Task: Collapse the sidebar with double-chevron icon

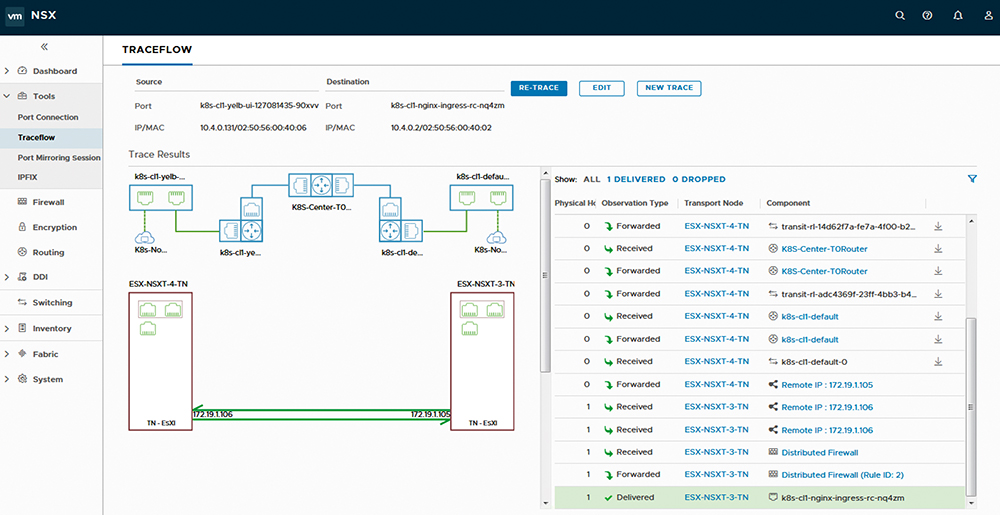Action: (44, 47)
